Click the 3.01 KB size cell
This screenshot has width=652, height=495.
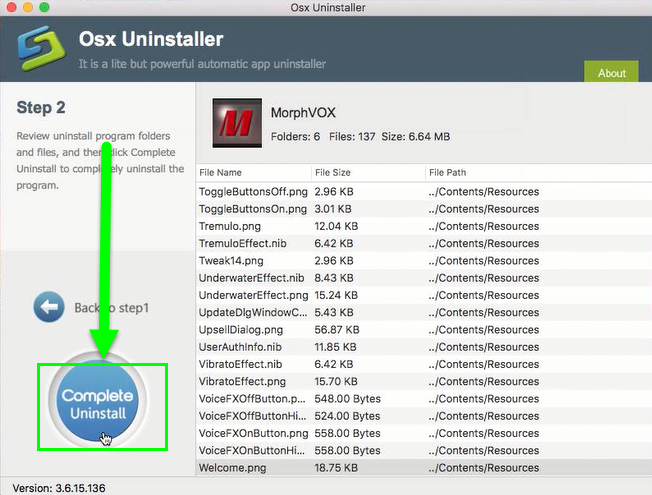(x=333, y=209)
